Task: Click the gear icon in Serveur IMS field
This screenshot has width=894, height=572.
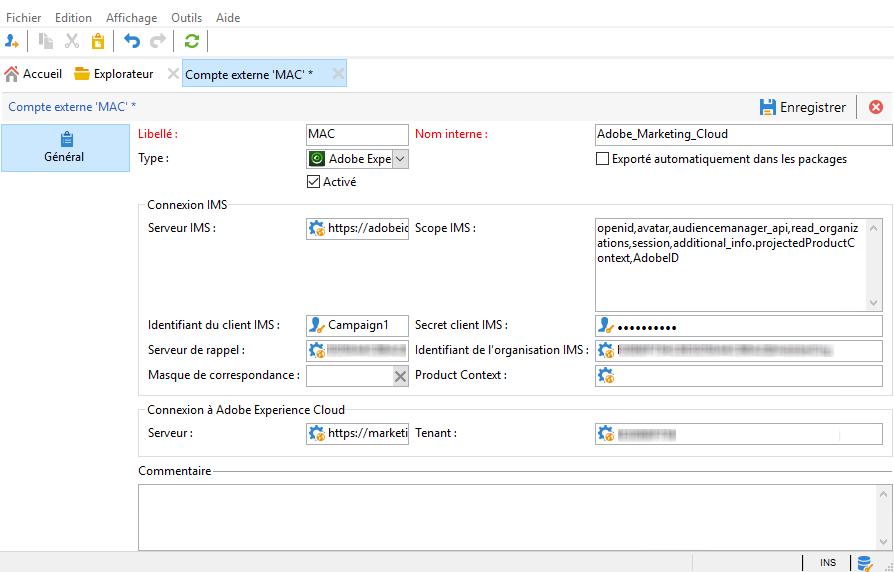Action: (x=317, y=229)
